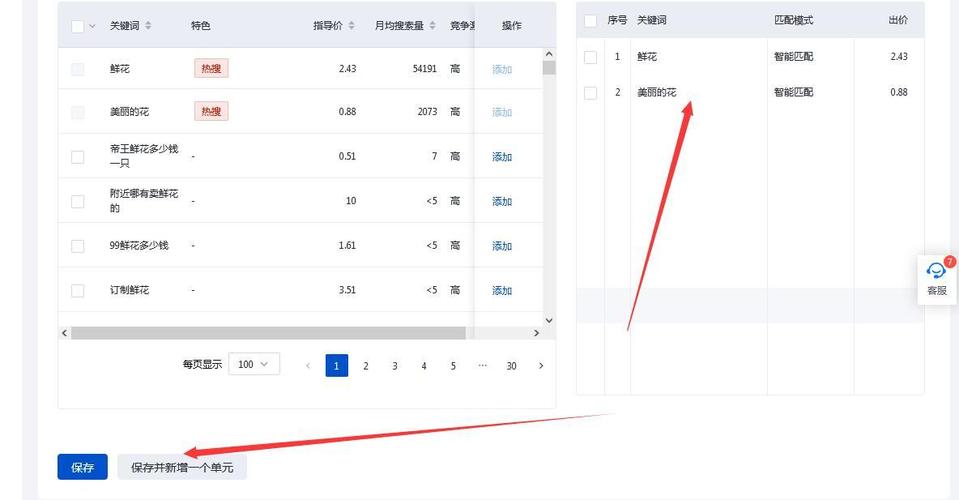The width and height of the screenshot is (959, 500).
Task: Sort by 指导价 column arrows
Action: 351,26
